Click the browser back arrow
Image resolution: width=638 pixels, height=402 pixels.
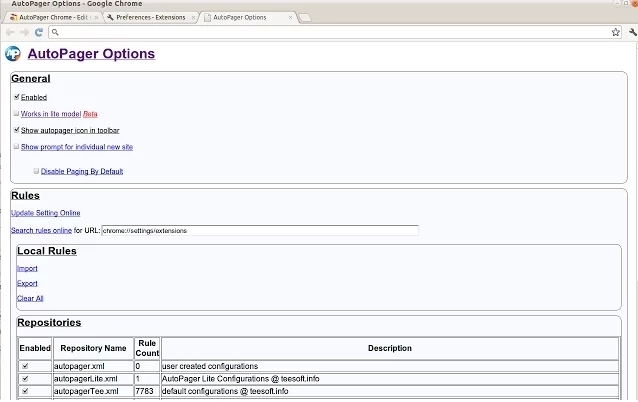[11, 32]
